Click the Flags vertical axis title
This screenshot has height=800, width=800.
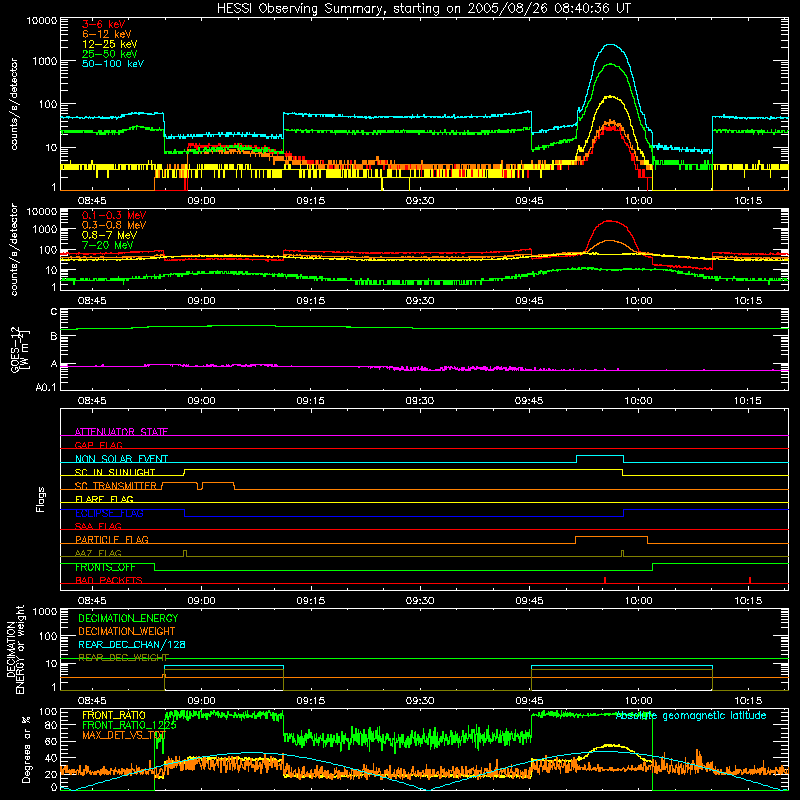click(41, 499)
